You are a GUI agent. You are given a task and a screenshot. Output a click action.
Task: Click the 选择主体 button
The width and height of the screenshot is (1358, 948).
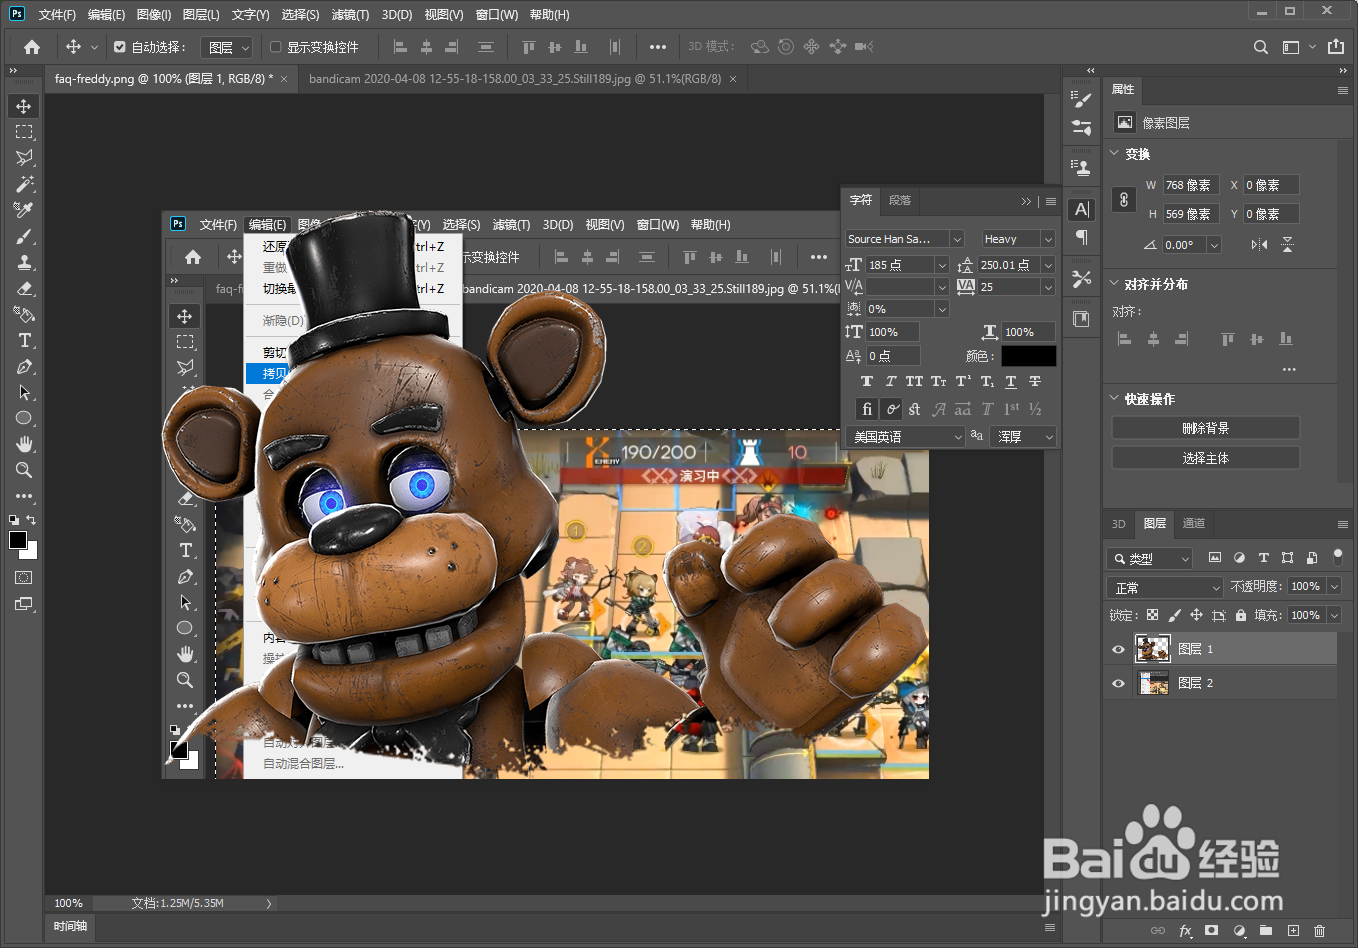[x=1206, y=458]
